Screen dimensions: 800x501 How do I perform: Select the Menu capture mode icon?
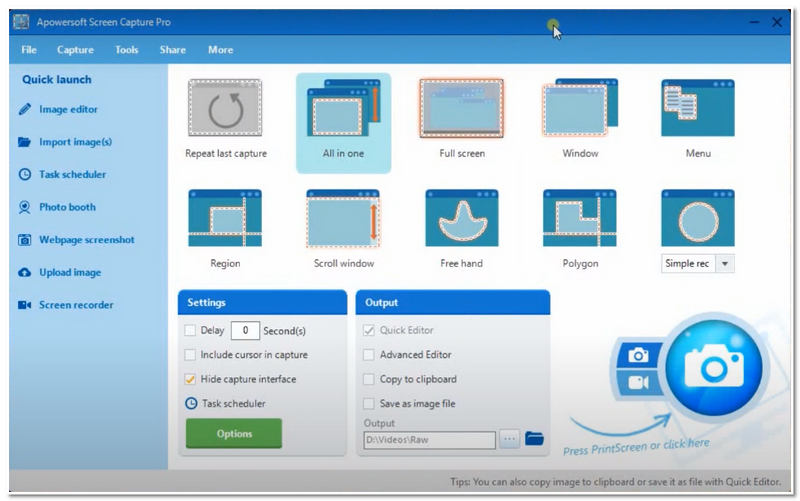(x=698, y=108)
